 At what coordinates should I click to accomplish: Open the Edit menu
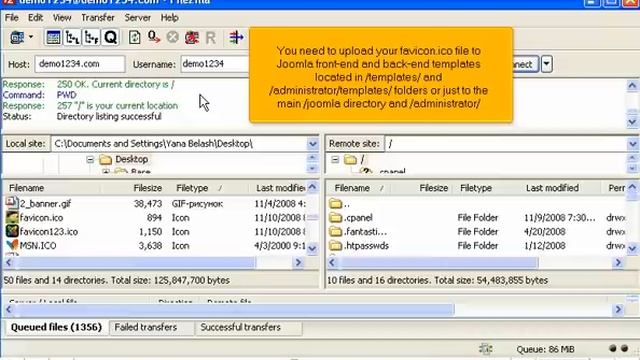click(36, 18)
